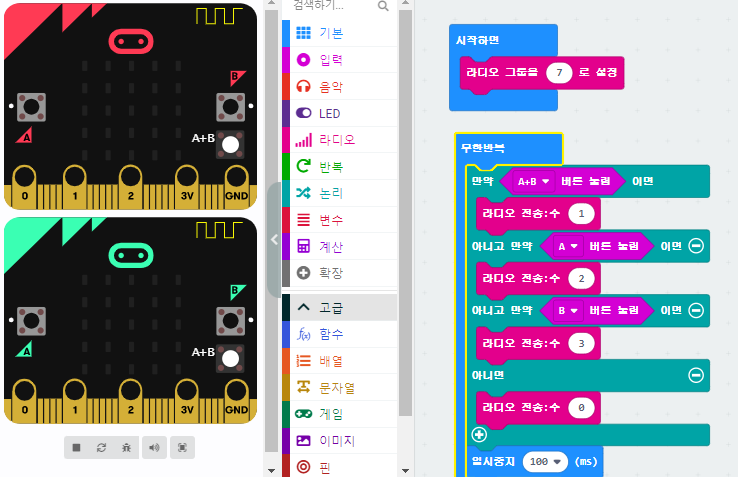Screen dimensions: 738x477
Task: Add another branch with the plus icon
Action: click(x=479, y=434)
